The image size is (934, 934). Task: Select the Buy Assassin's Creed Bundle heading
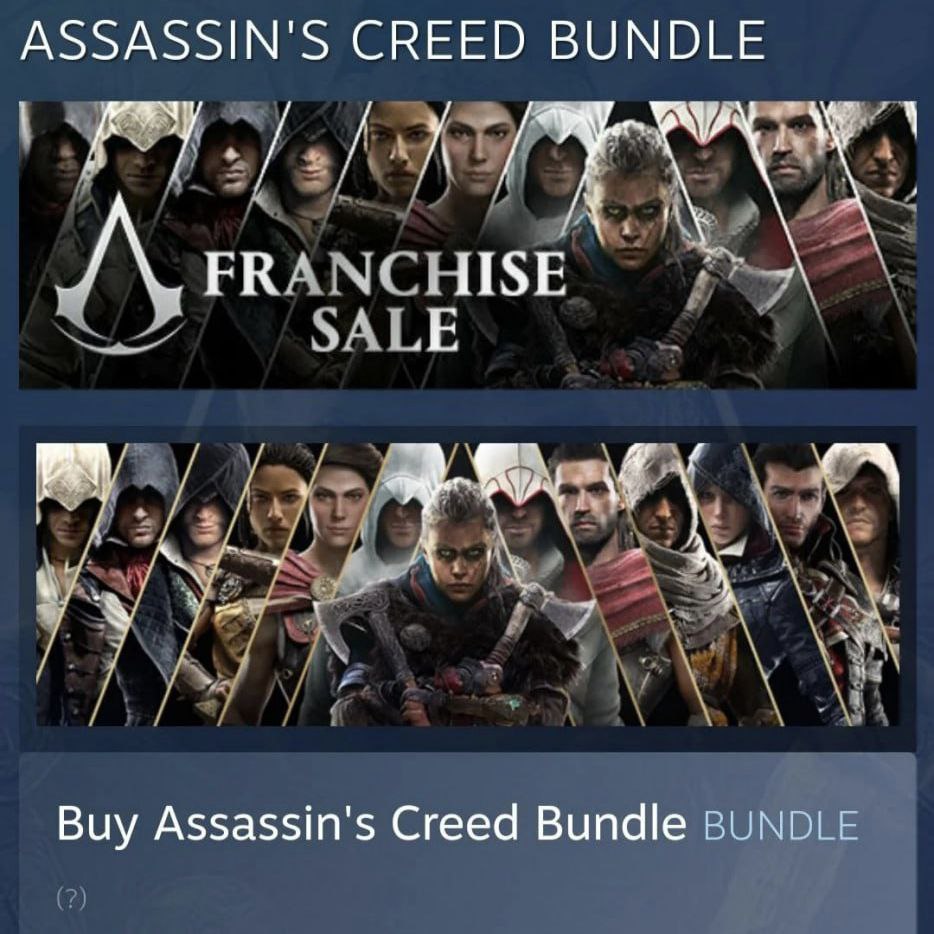pos(371,824)
